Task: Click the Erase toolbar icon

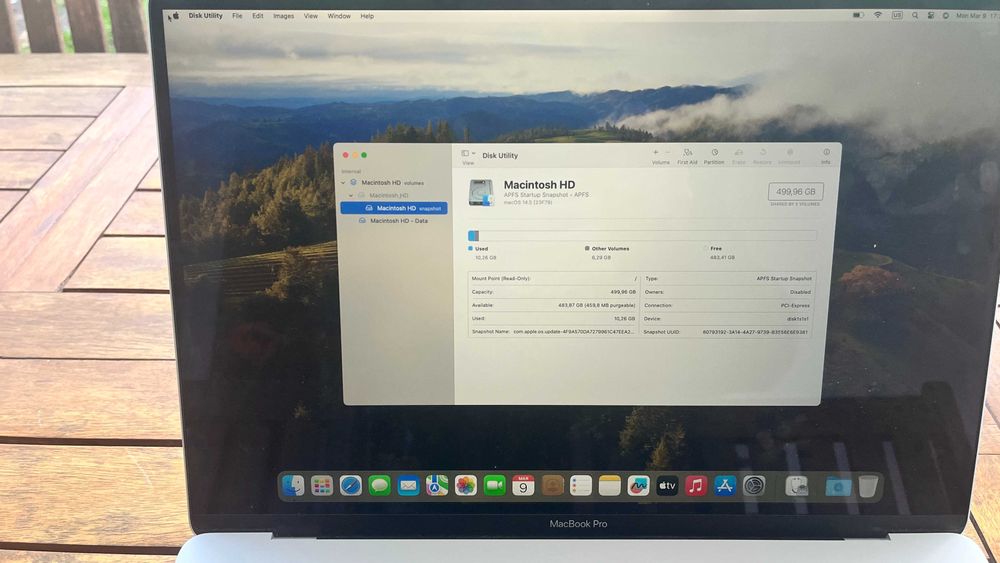Action: tap(739, 153)
